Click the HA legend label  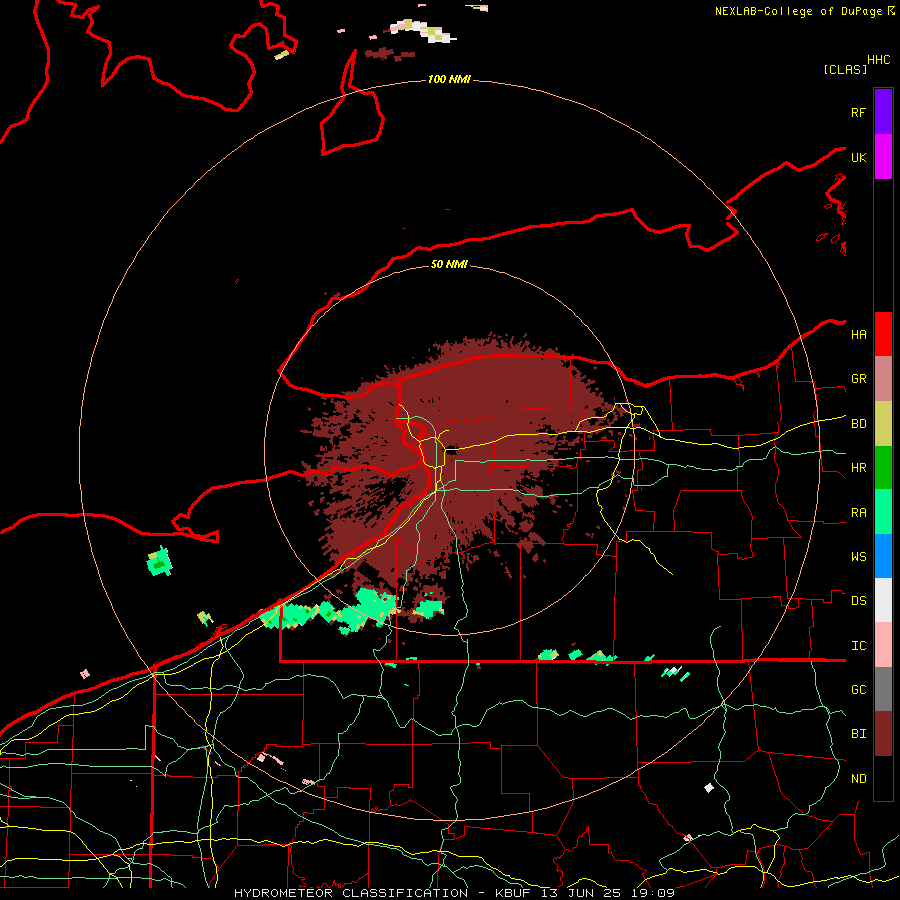(859, 335)
